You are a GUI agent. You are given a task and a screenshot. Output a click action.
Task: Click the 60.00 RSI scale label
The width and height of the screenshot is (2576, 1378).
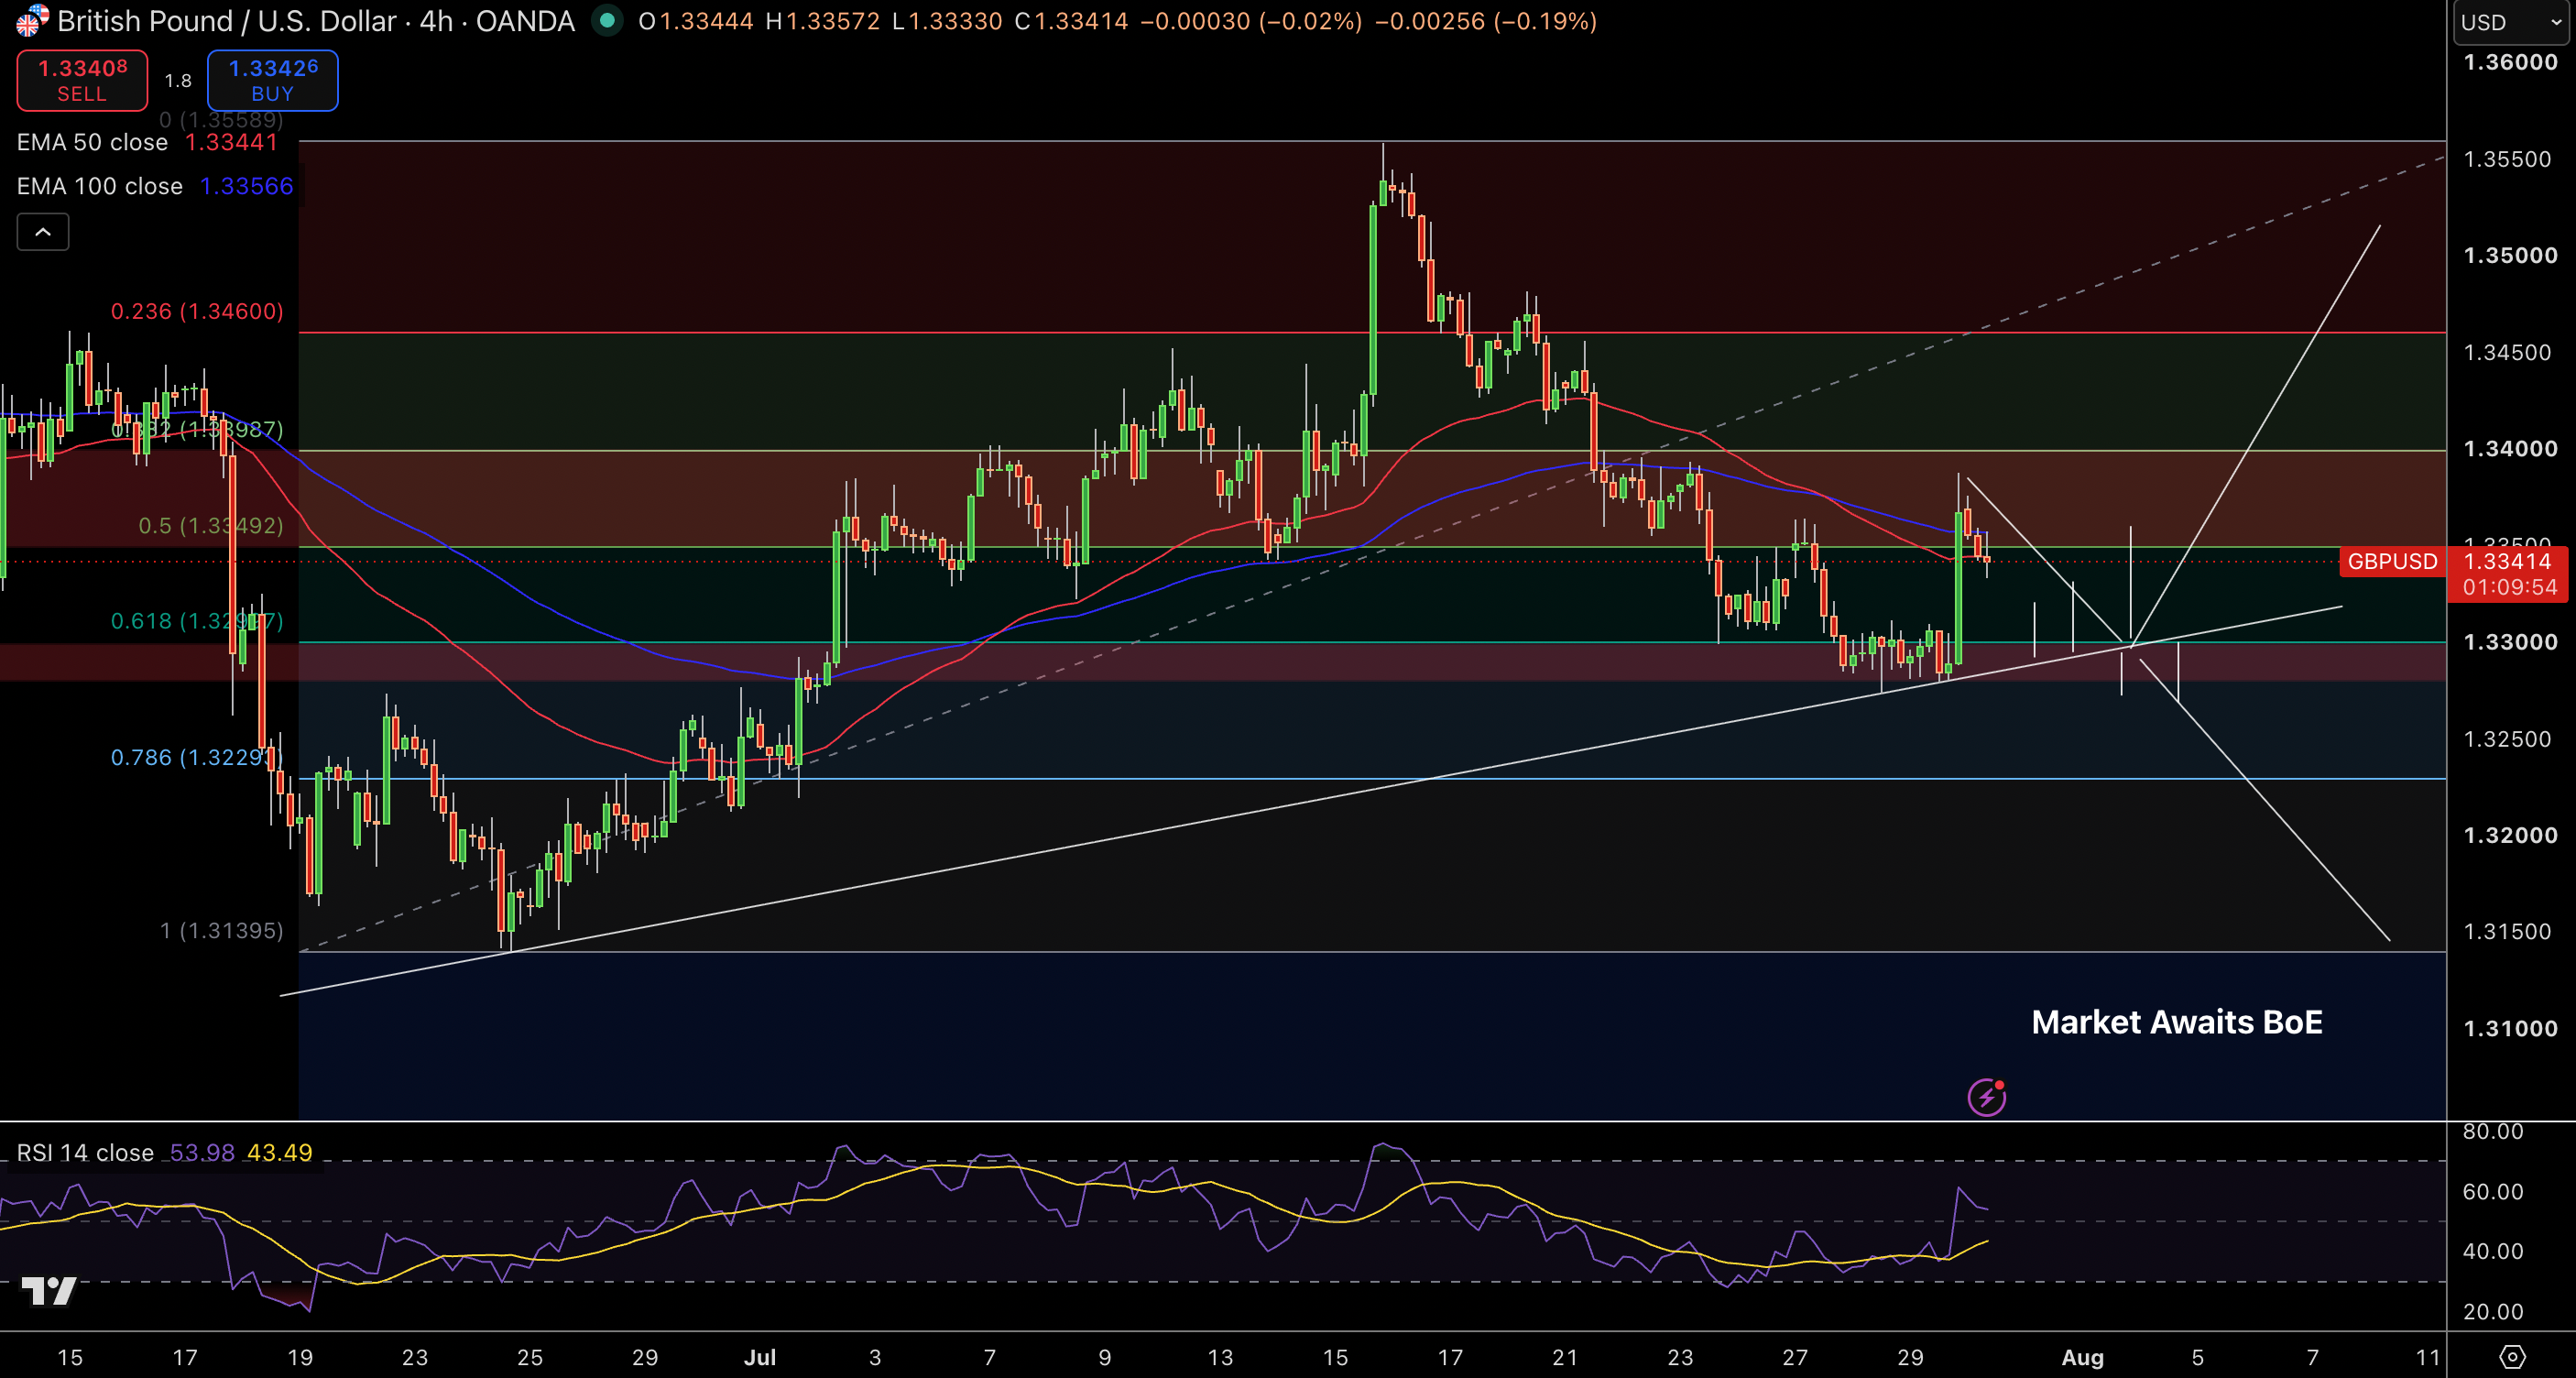2493,1191
